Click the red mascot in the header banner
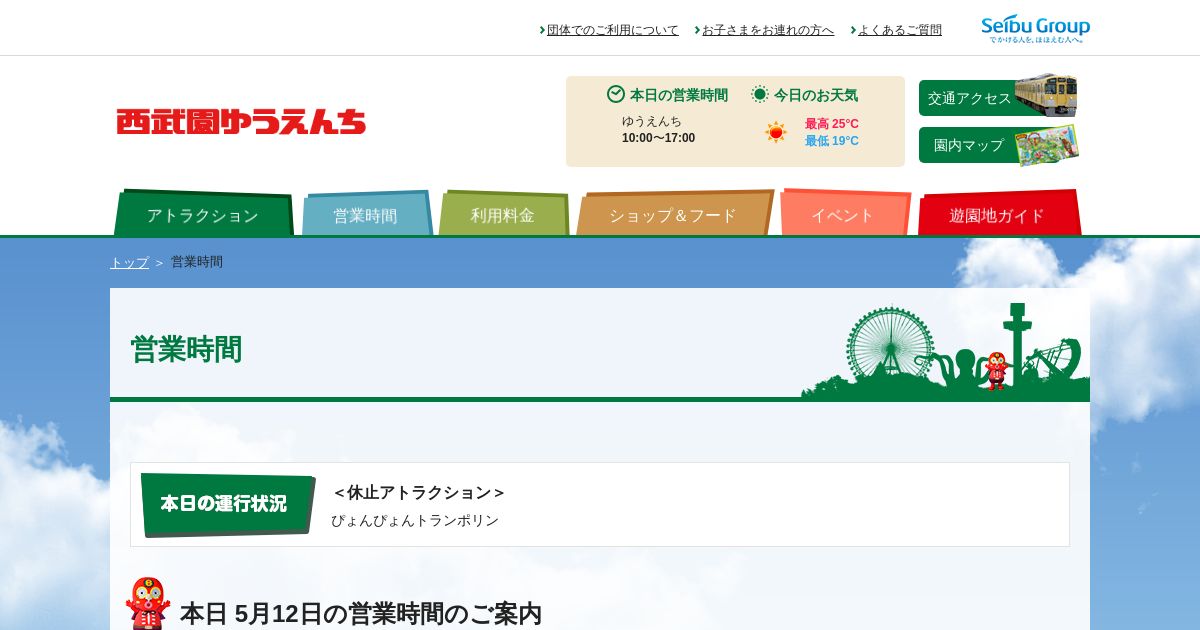 [996, 371]
